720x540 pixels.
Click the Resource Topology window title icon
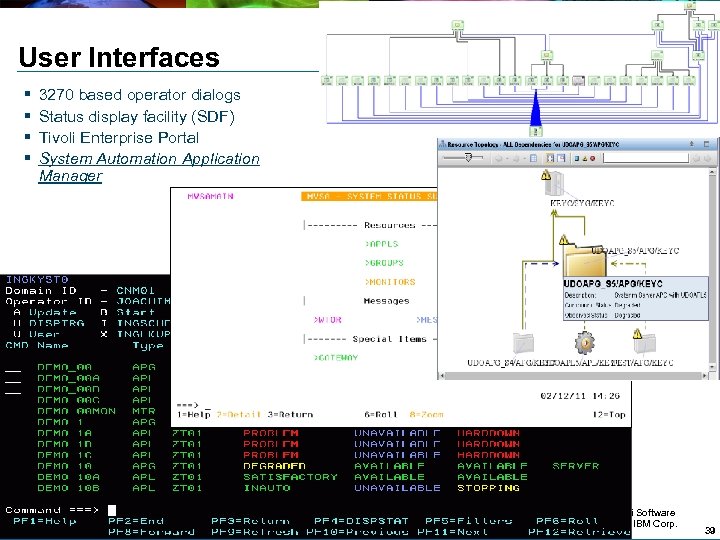(442, 144)
